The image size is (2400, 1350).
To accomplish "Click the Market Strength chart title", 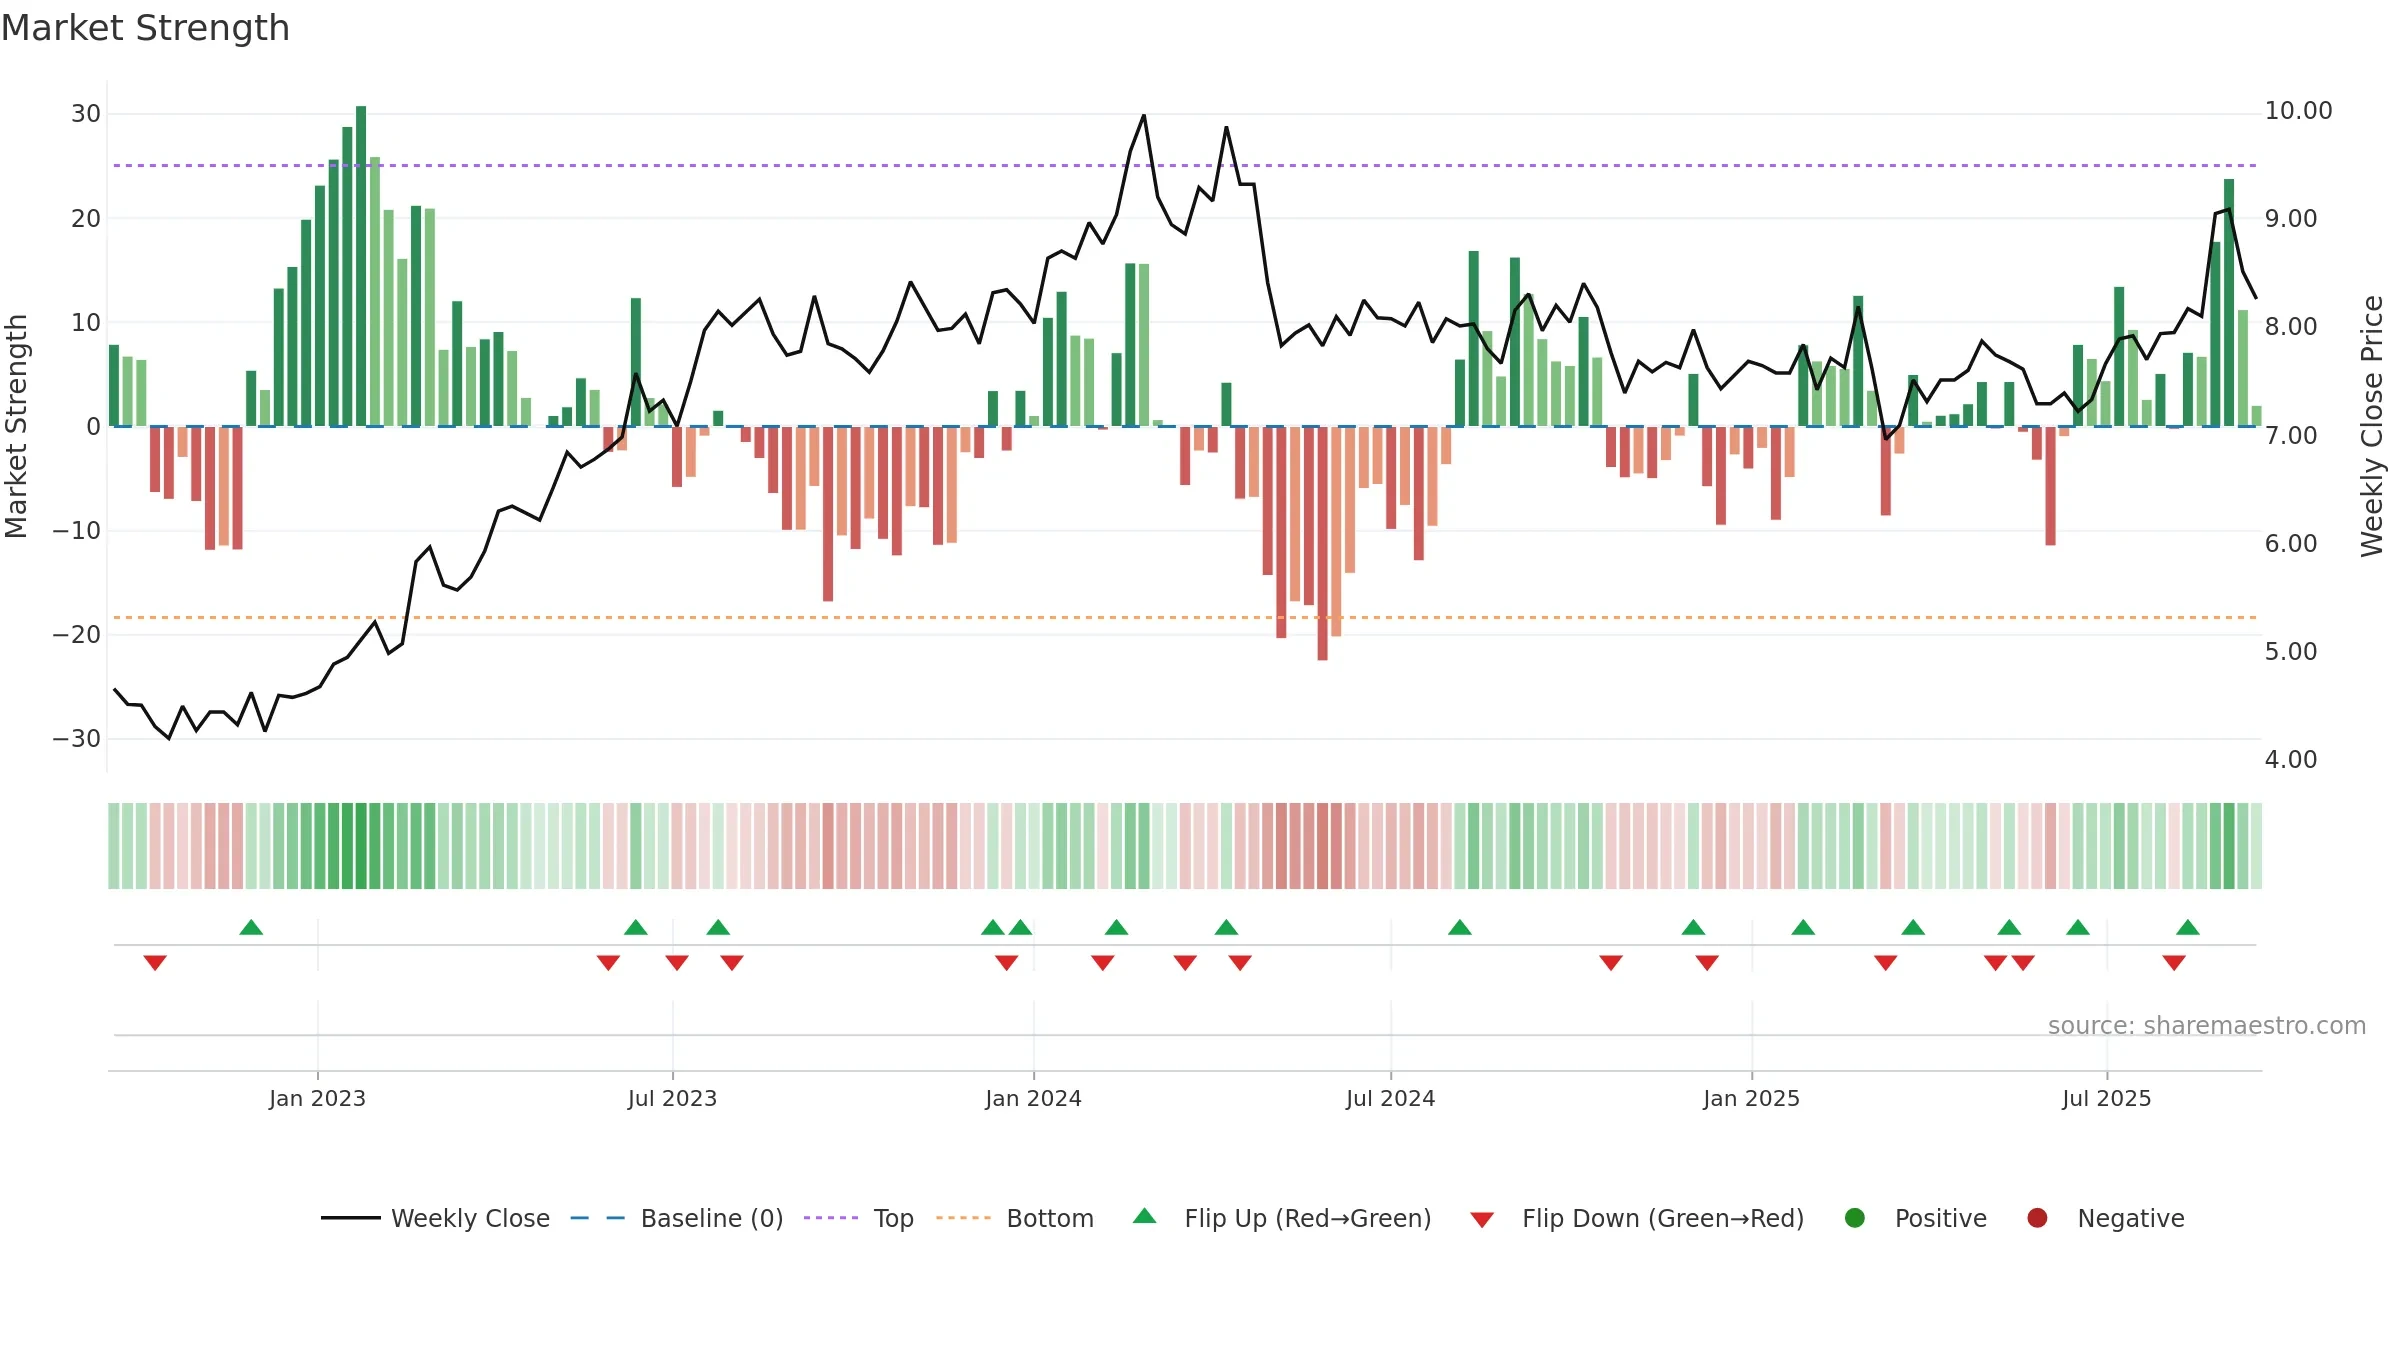I will point(145,28).
